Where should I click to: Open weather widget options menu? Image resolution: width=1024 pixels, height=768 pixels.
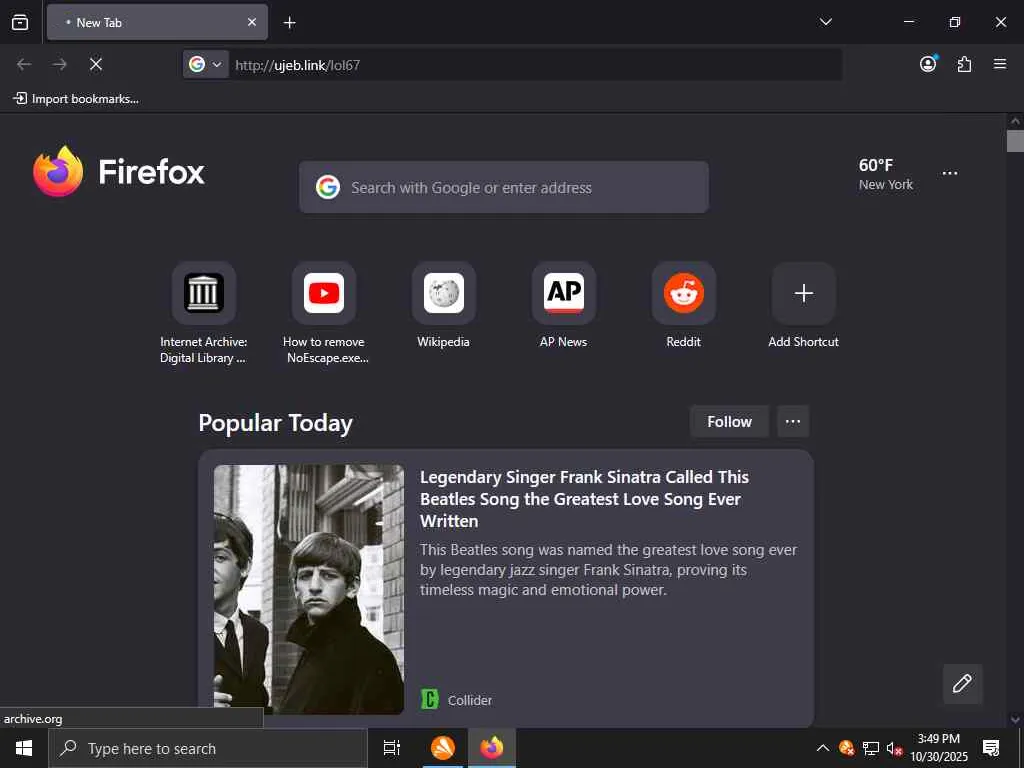pos(950,173)
